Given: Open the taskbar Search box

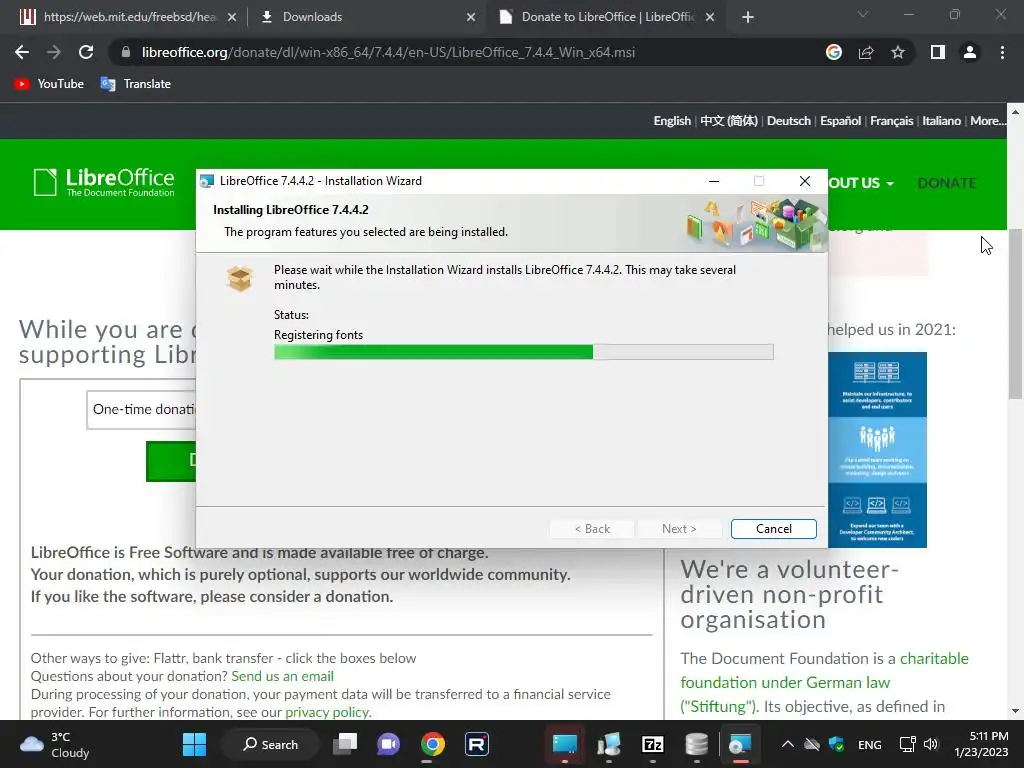Looking at the screenshot, I should (270, 744).
